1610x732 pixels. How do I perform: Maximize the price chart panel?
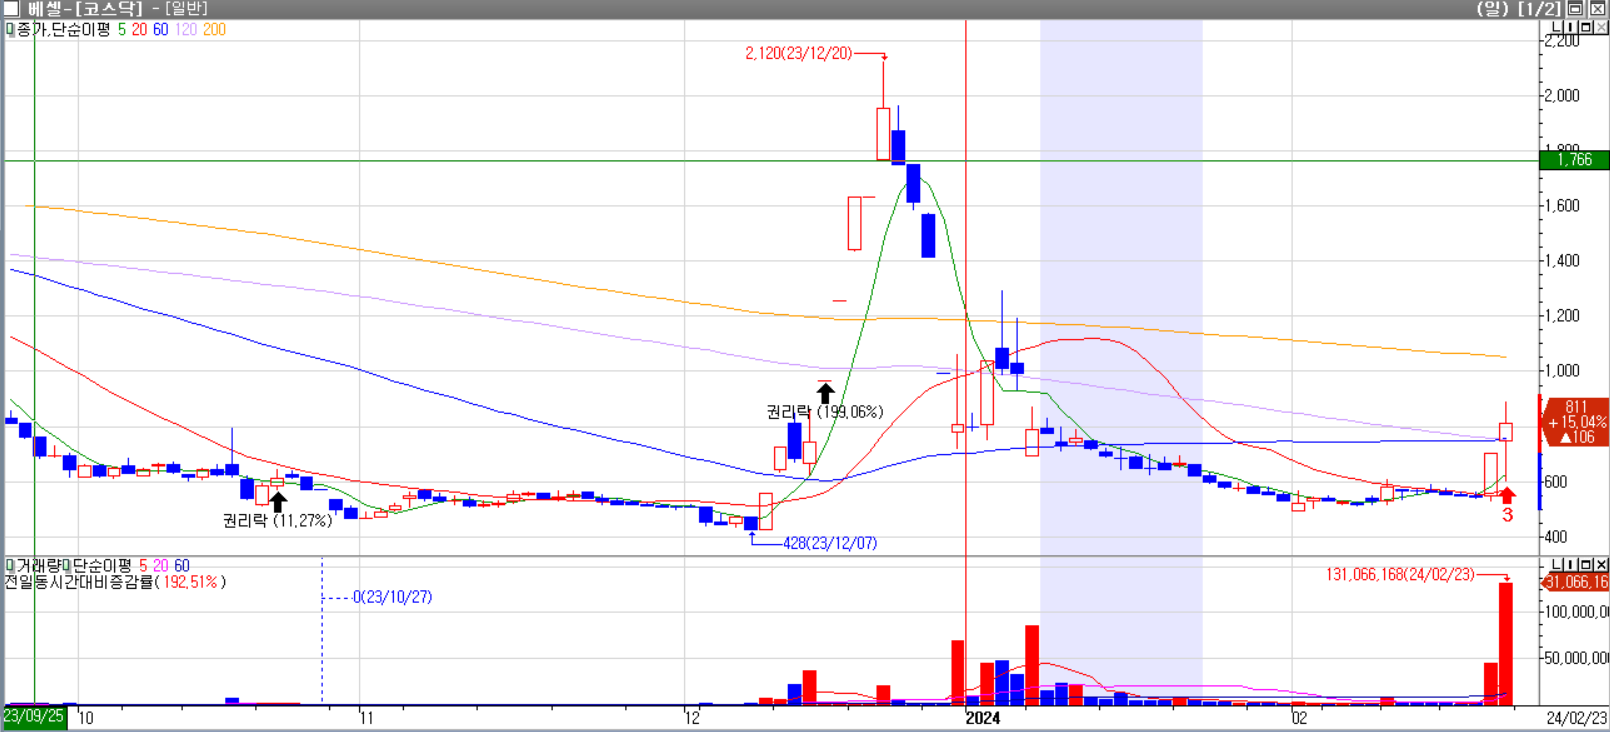(x=1586, y=27)
